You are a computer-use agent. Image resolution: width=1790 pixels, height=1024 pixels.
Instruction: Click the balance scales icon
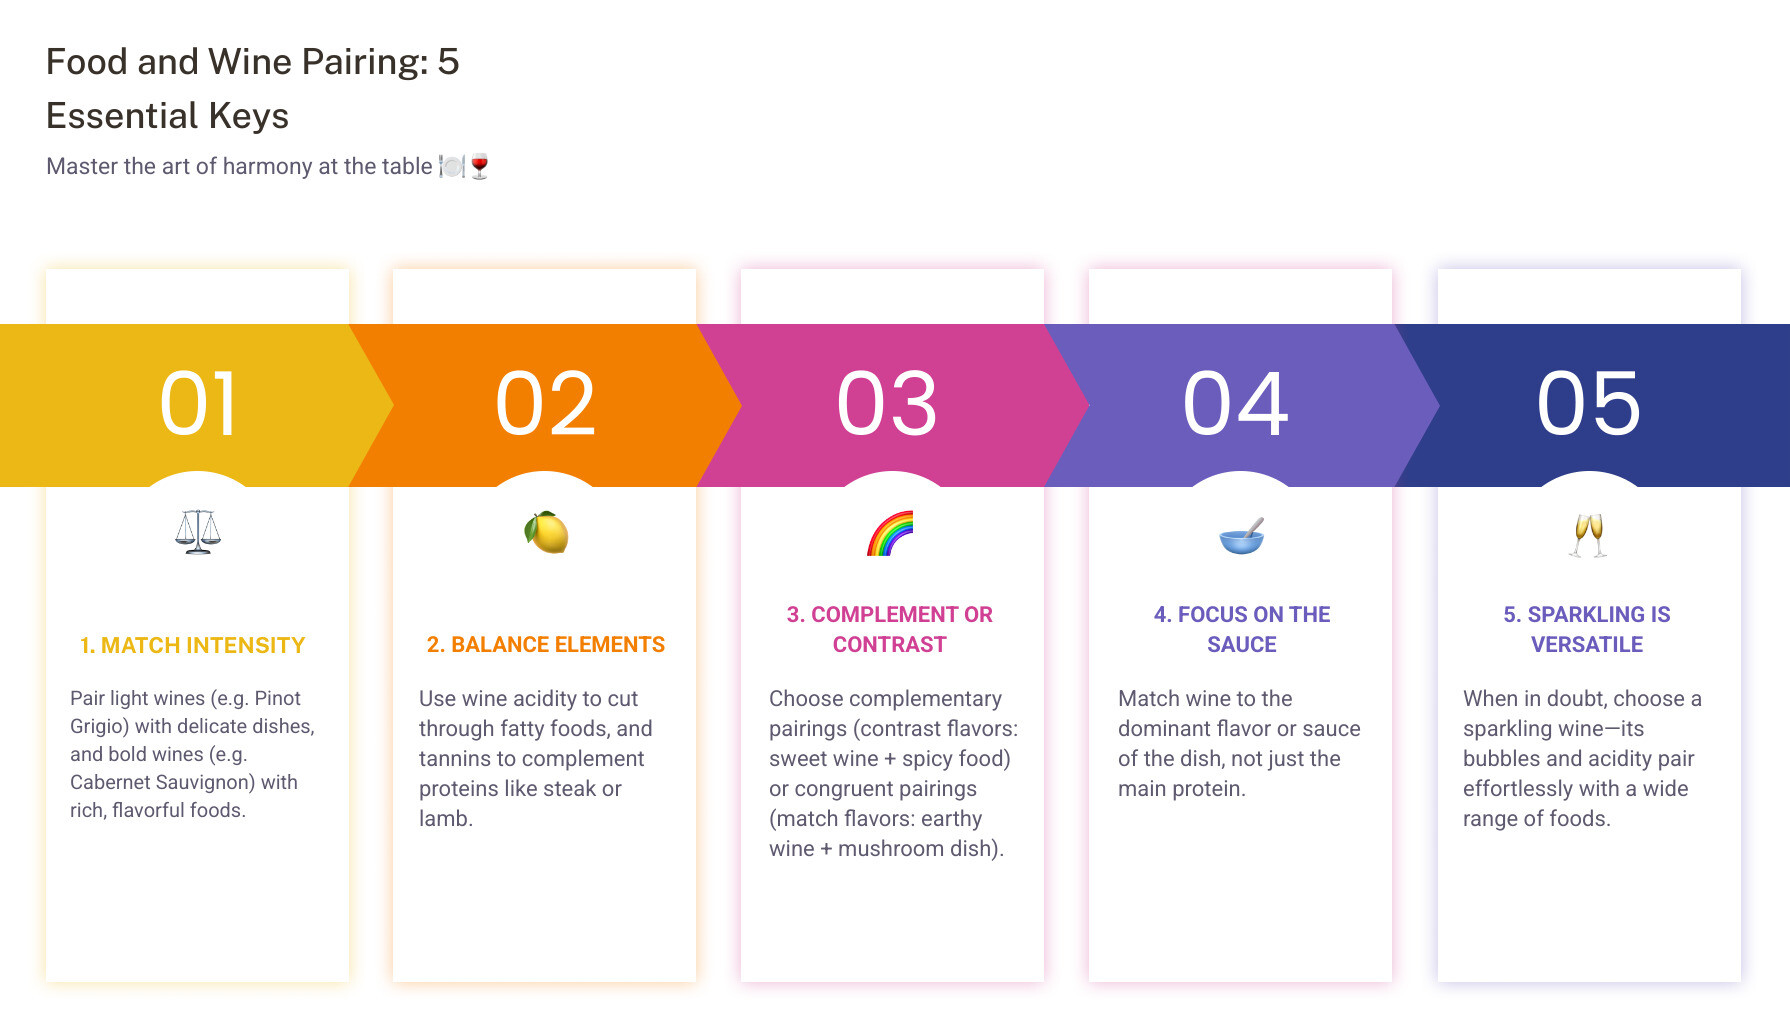pos(198,532)
